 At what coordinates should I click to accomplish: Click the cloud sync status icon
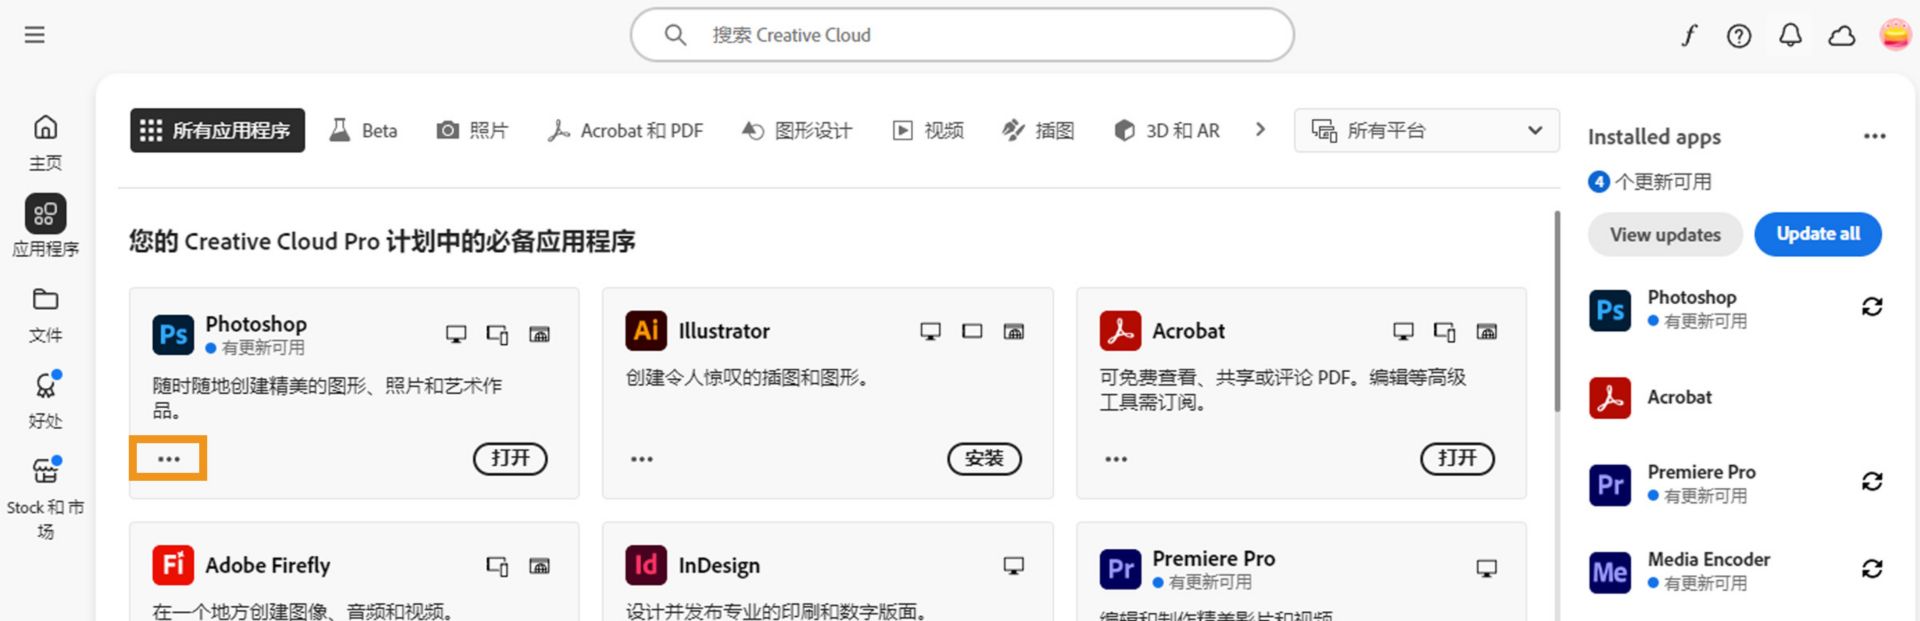click(1841, 36)
